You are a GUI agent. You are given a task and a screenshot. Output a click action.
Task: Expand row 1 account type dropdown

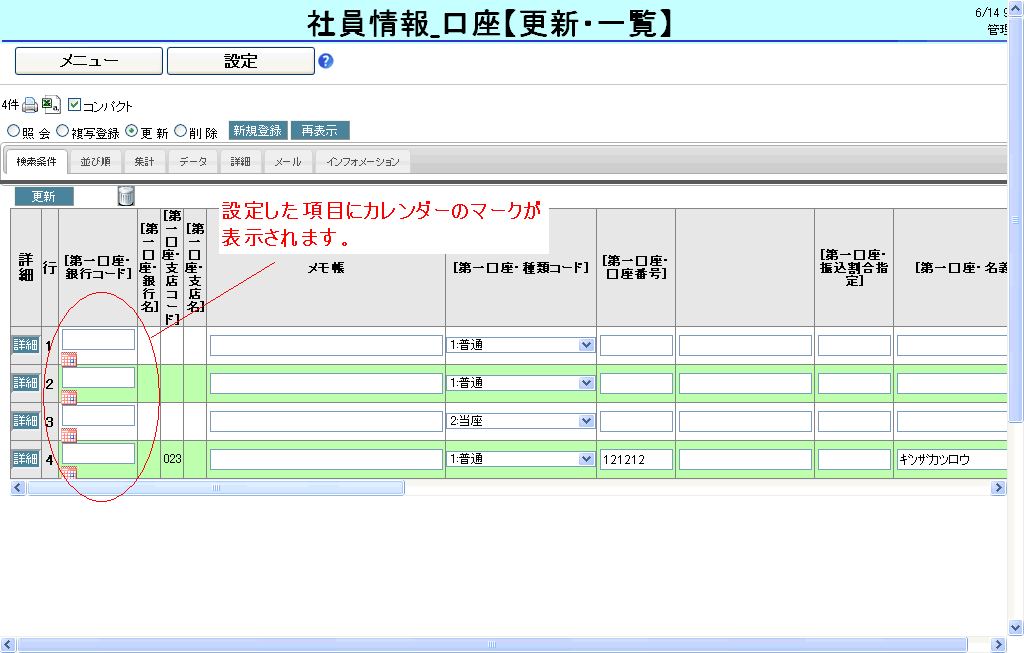click(x=586, y=345)
